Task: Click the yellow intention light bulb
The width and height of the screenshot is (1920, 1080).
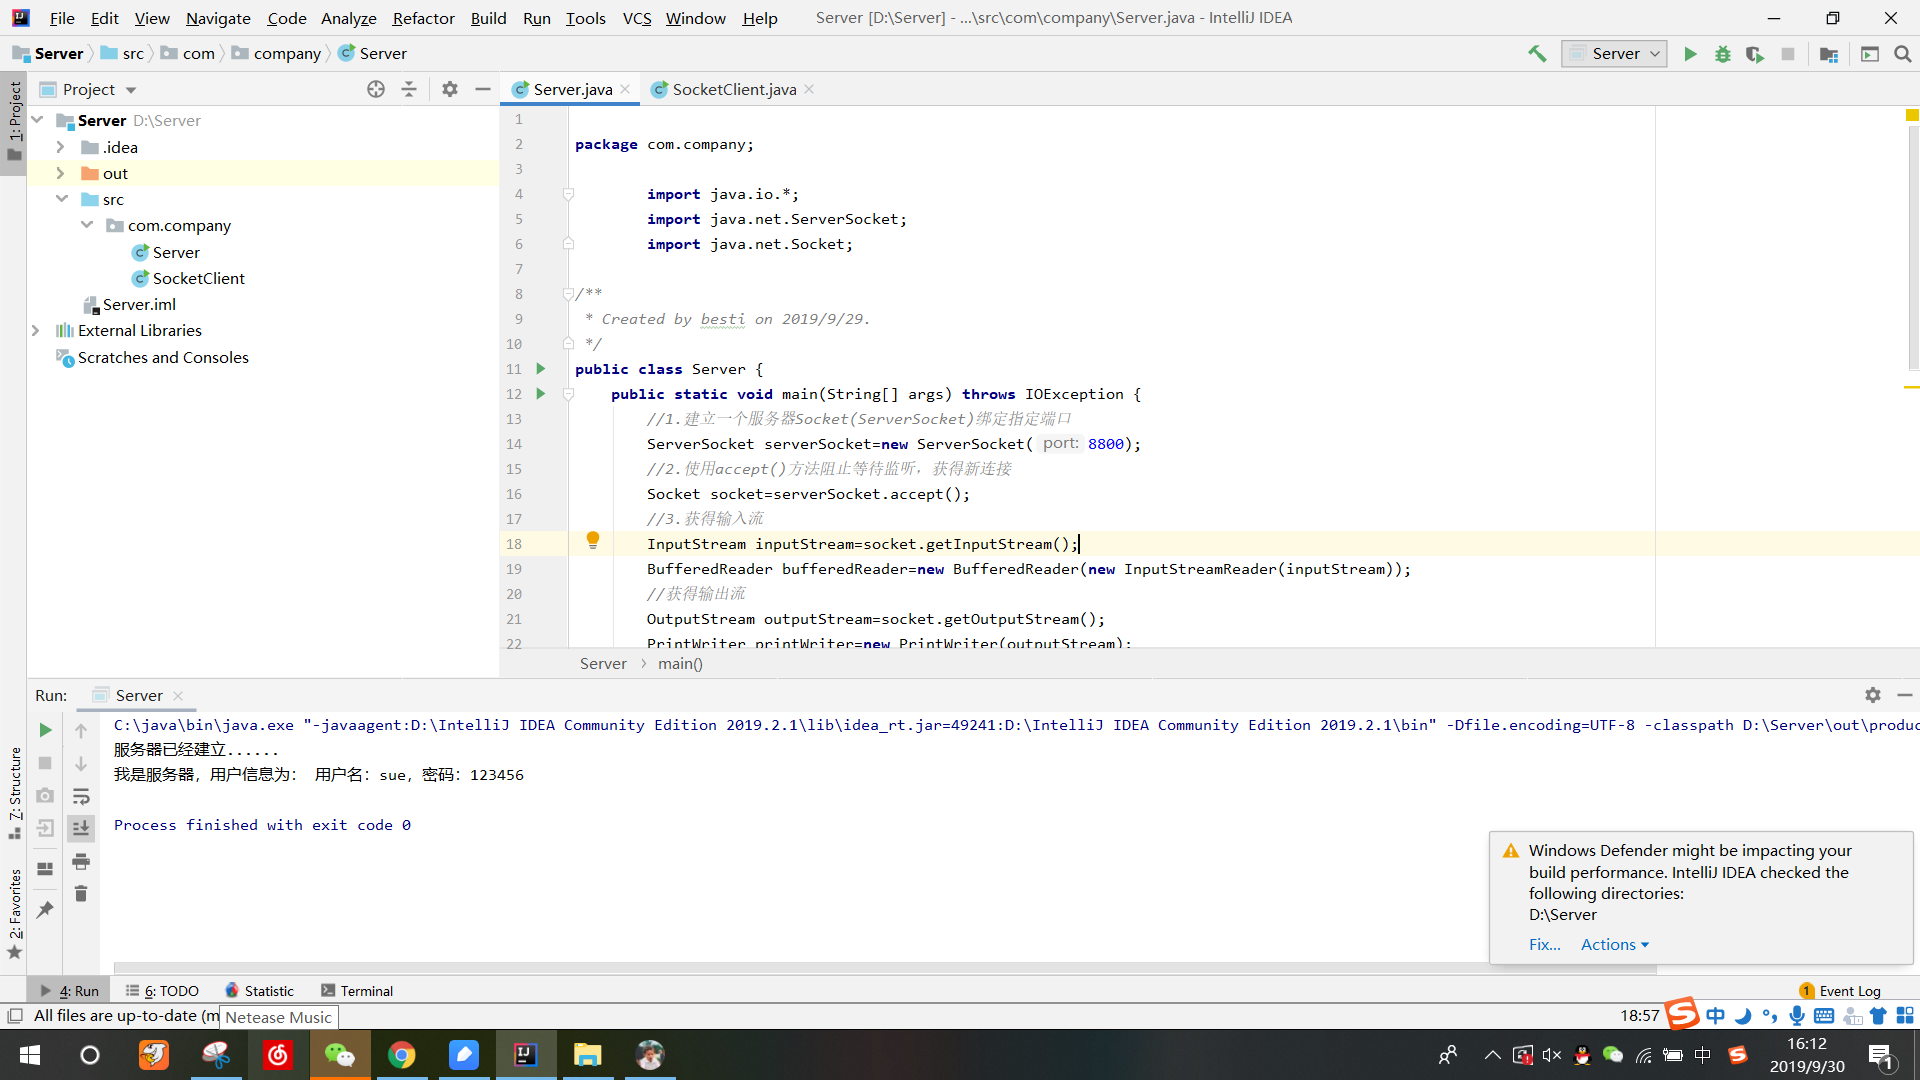Action: pyautogui.click(x=592, y=541)
